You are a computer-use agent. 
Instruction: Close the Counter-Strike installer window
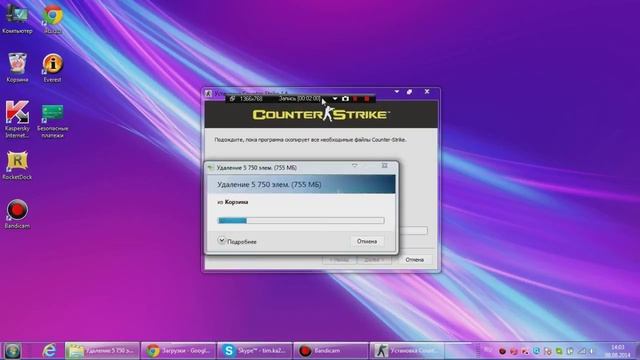pyautogui.click(x=427, y=91)
